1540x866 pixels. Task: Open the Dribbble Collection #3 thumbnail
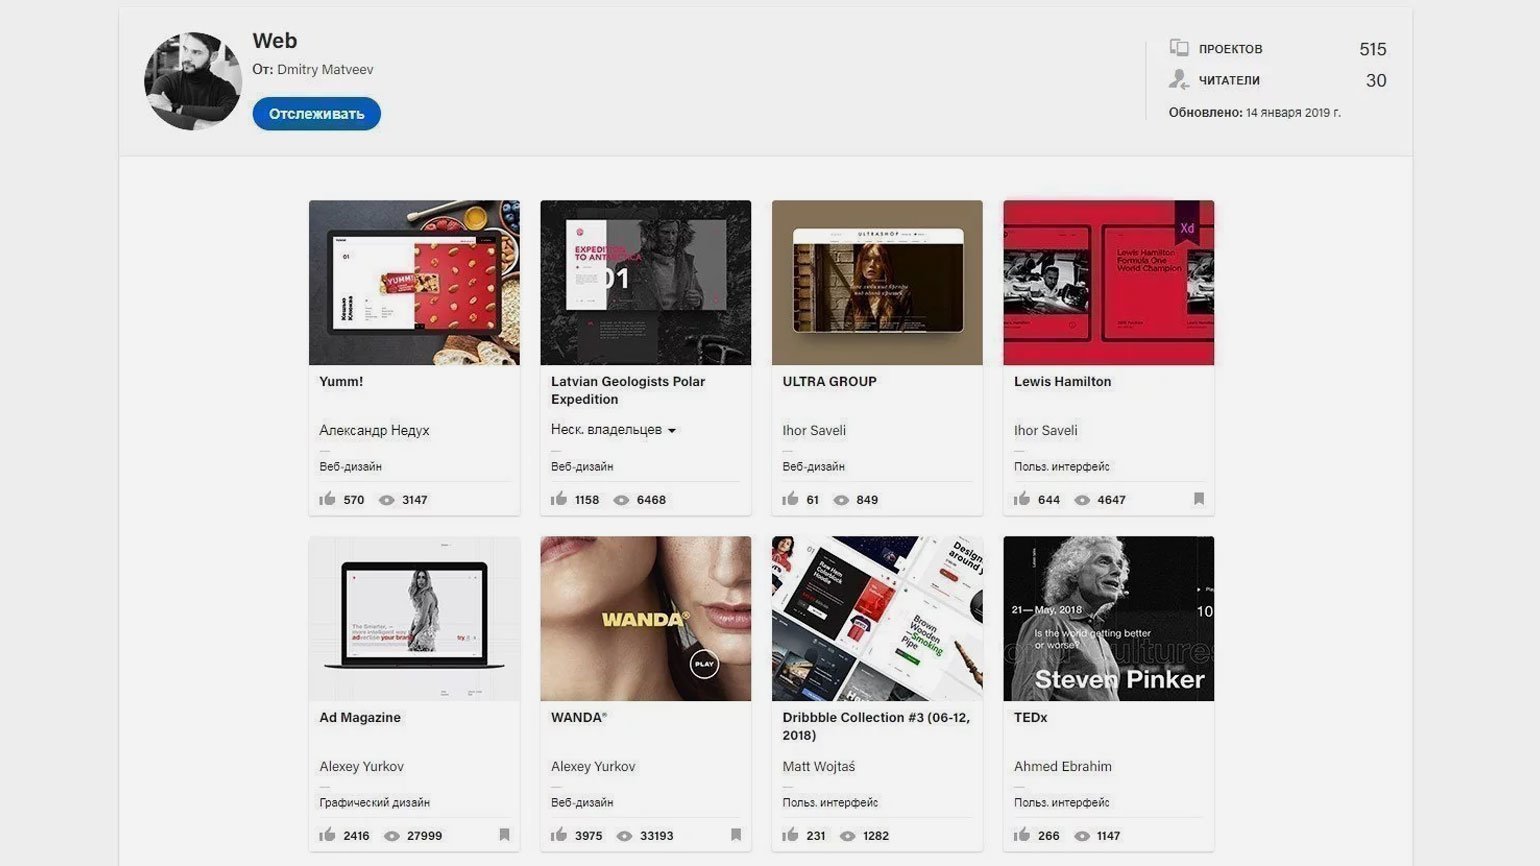(877, 618)
